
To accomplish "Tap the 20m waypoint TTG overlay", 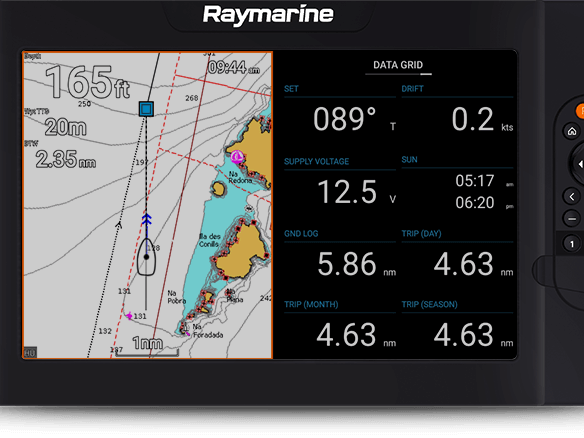I will (66, 127).
